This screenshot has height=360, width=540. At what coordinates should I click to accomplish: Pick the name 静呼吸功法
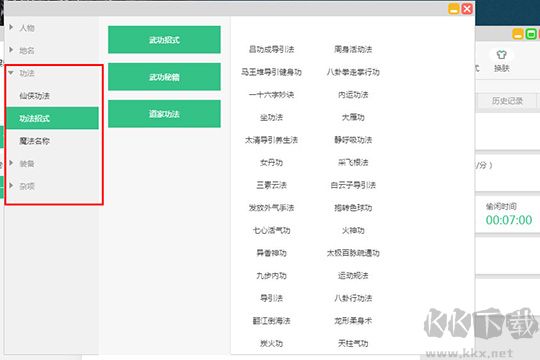(353, 140)
